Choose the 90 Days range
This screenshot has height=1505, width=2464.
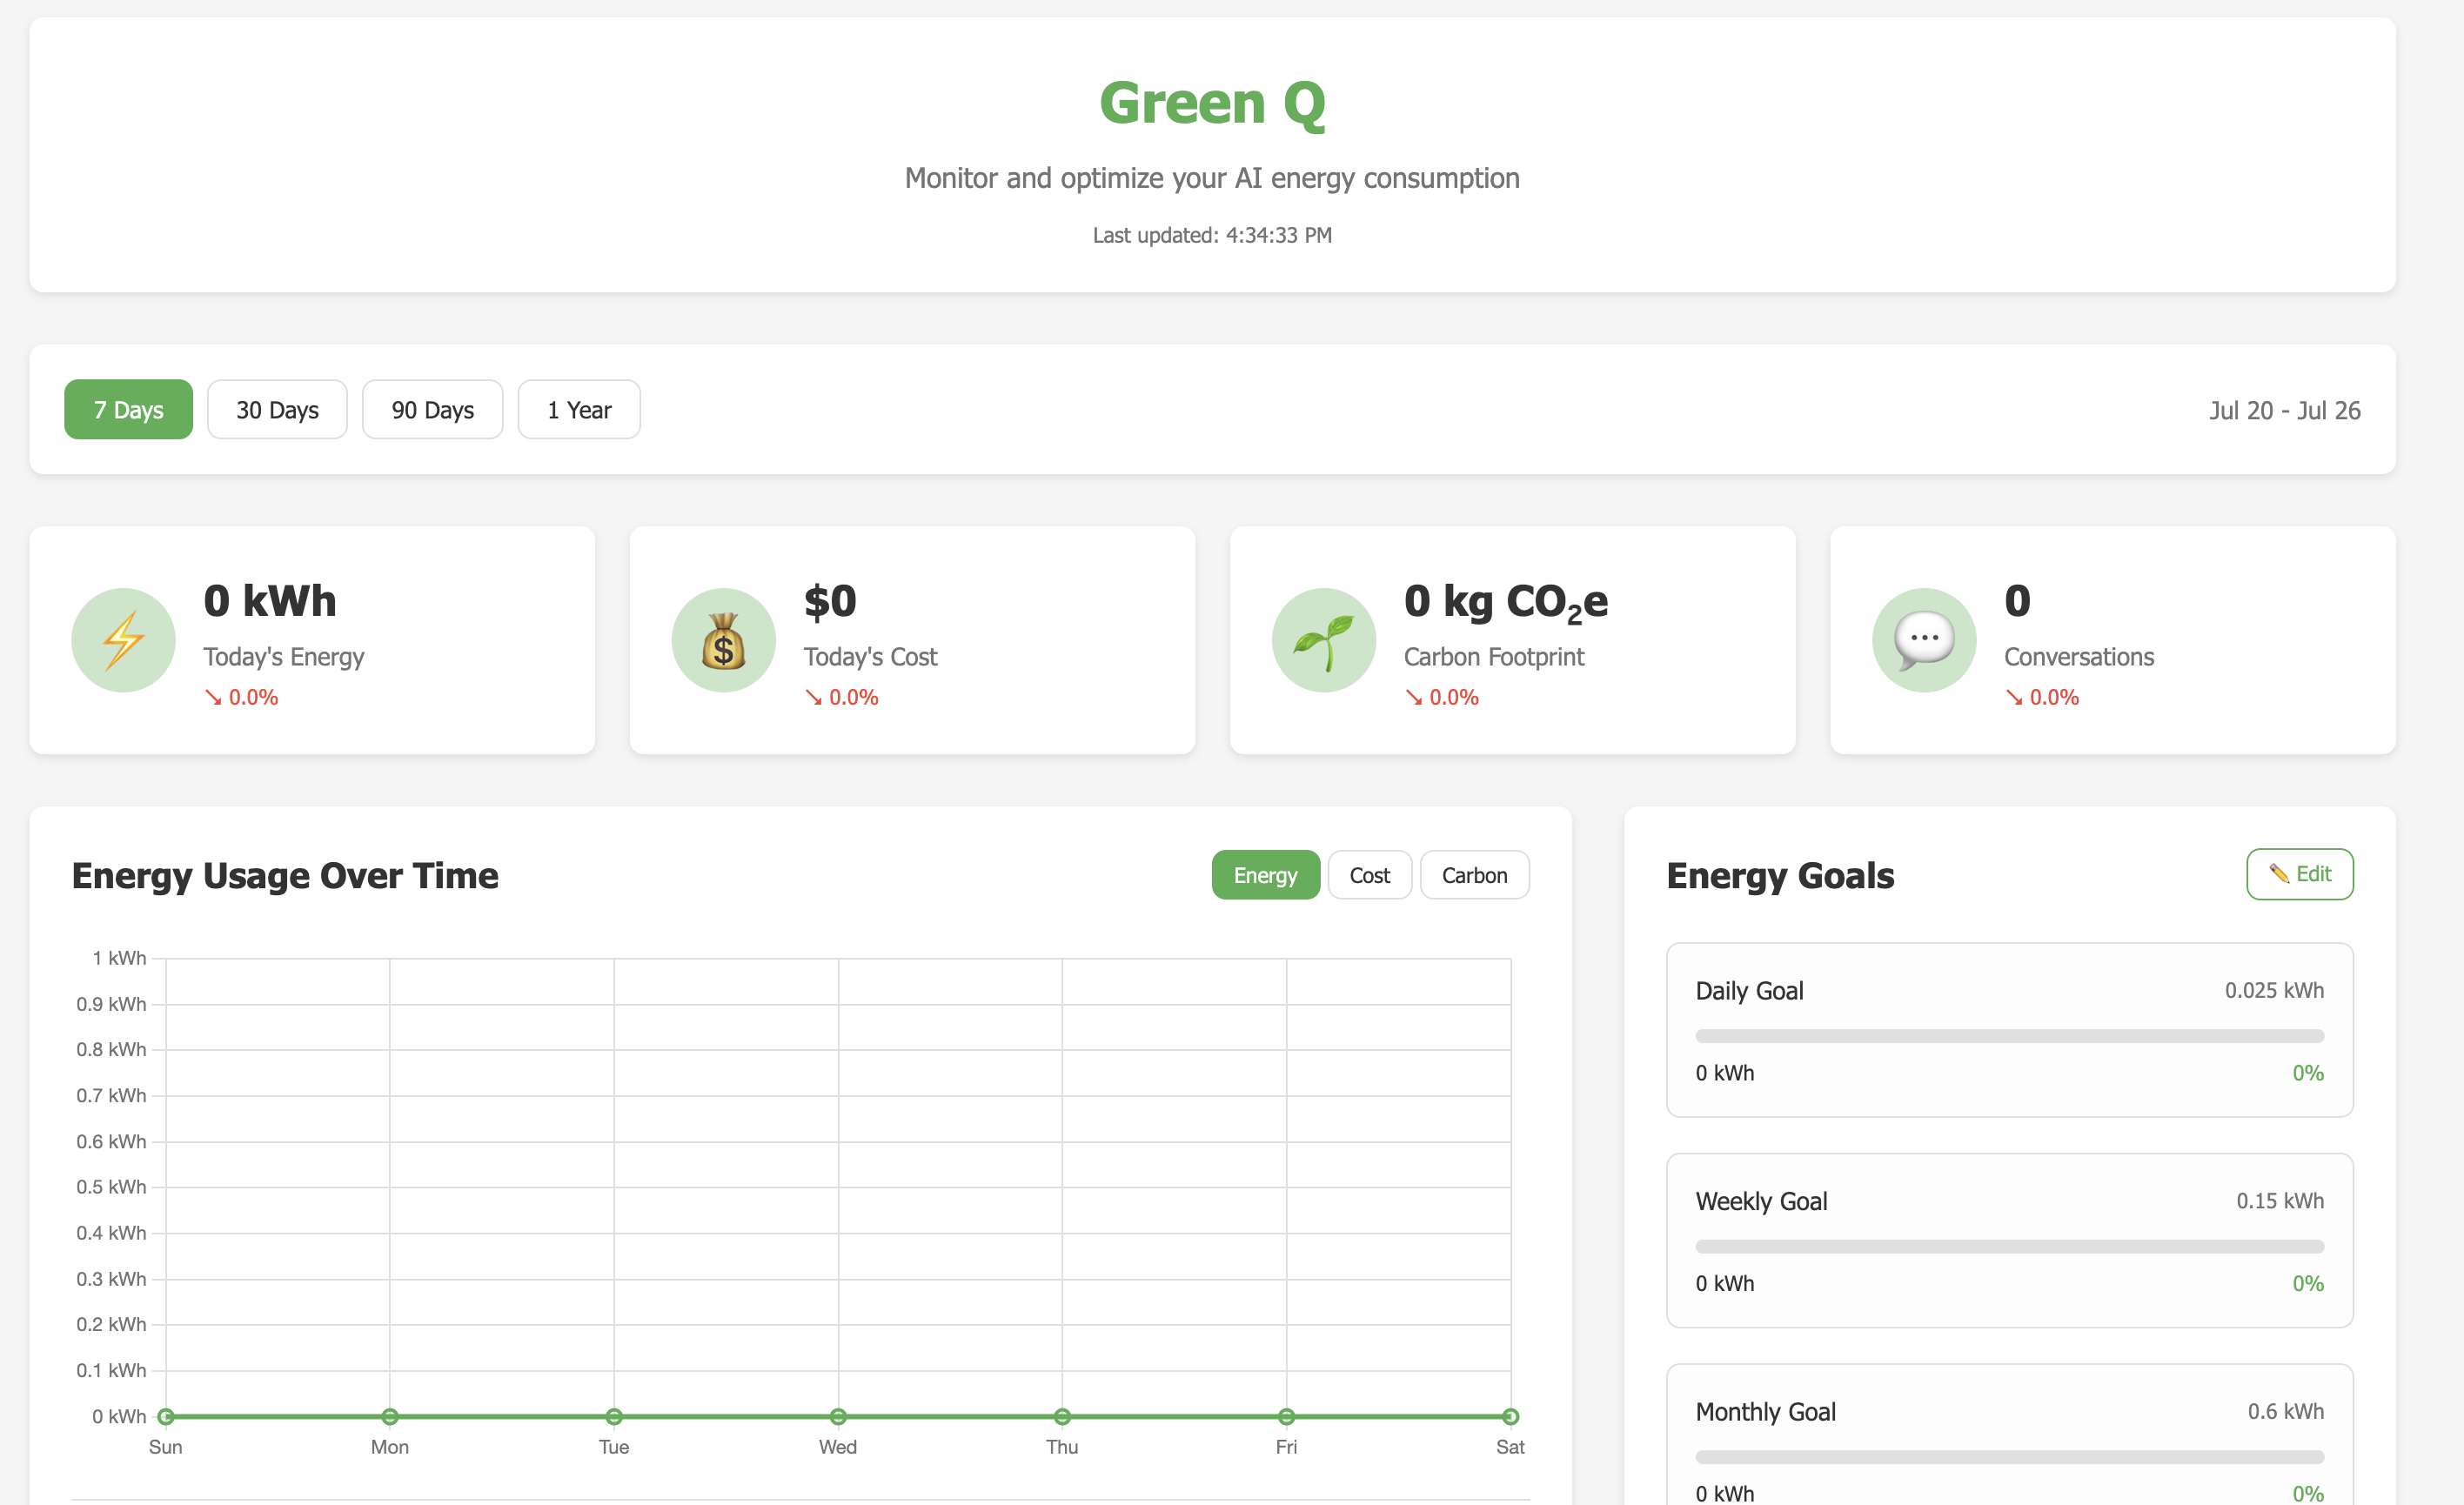pyautogui.click(x=432, y=410)
